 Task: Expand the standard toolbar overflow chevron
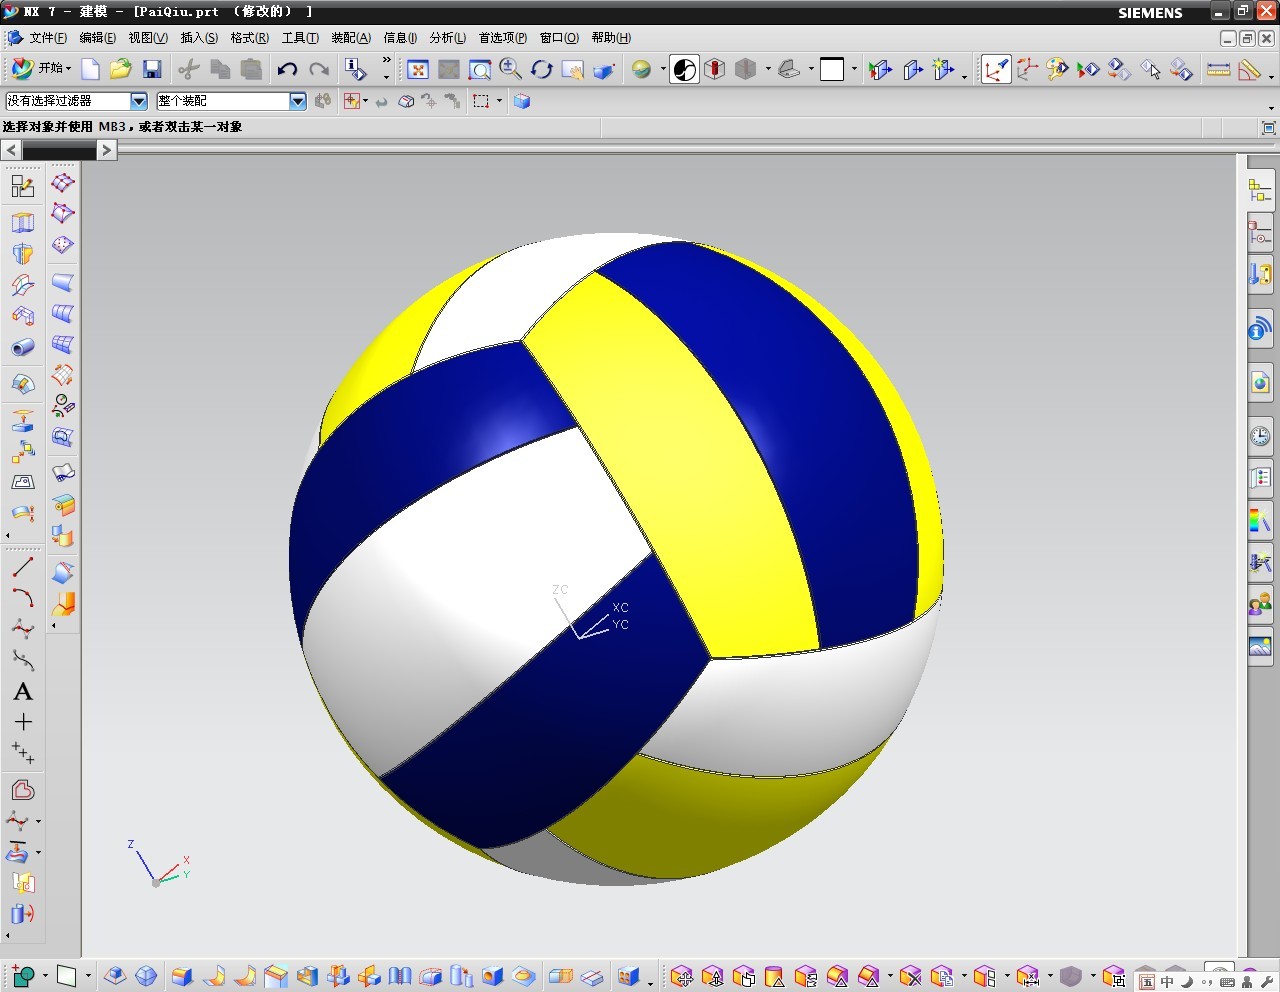(x=387, y=62)
